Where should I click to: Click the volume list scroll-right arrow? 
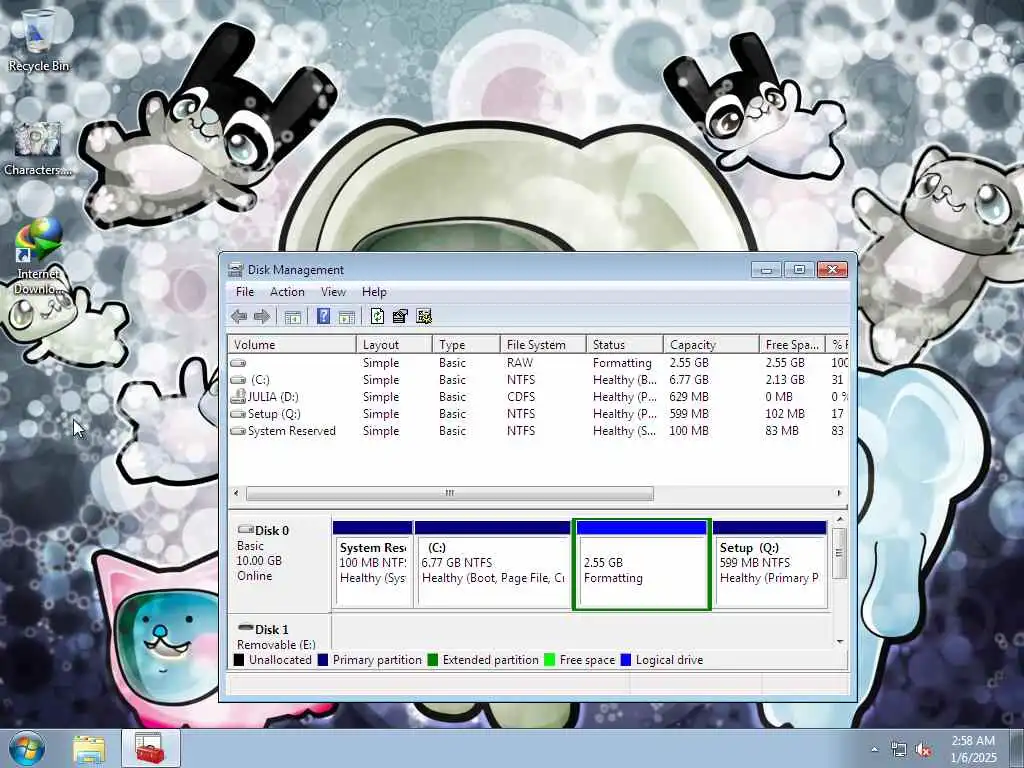(839, 493)
